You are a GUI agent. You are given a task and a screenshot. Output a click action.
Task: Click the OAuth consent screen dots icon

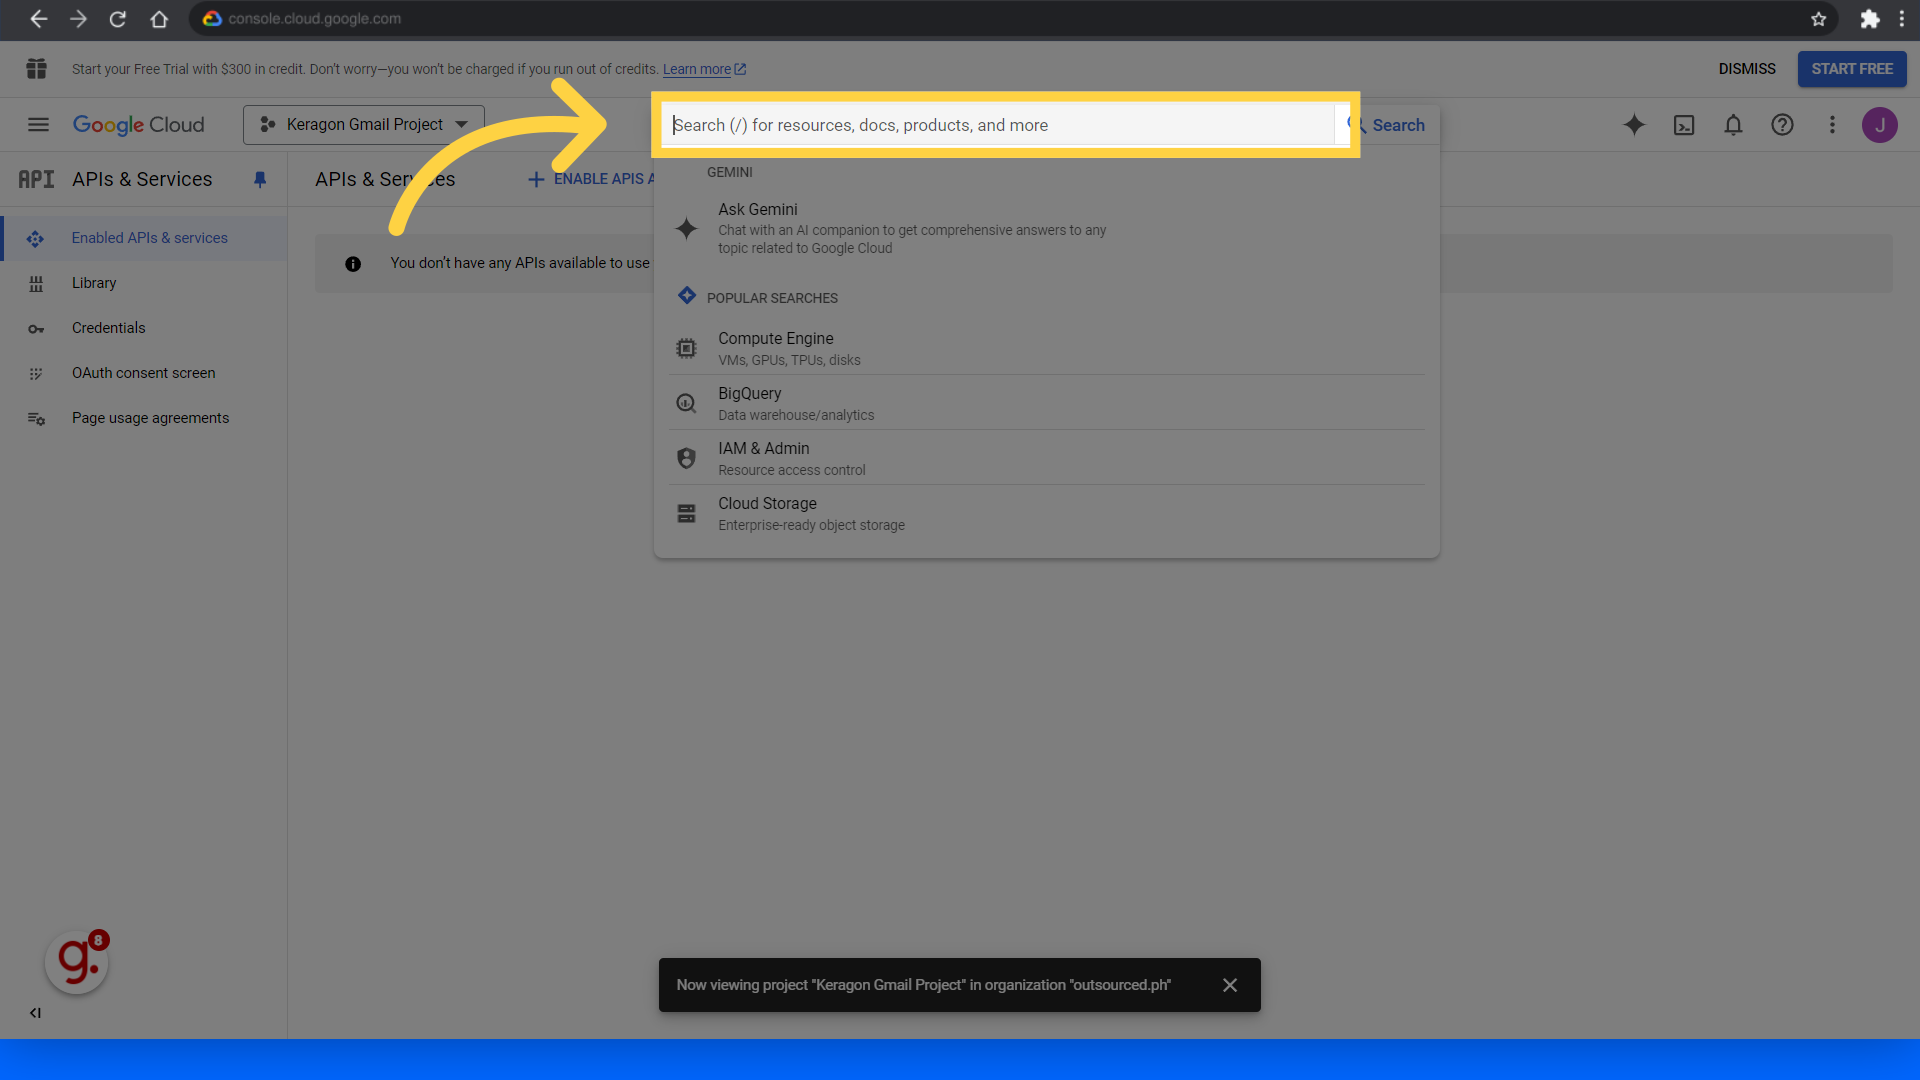36,374
